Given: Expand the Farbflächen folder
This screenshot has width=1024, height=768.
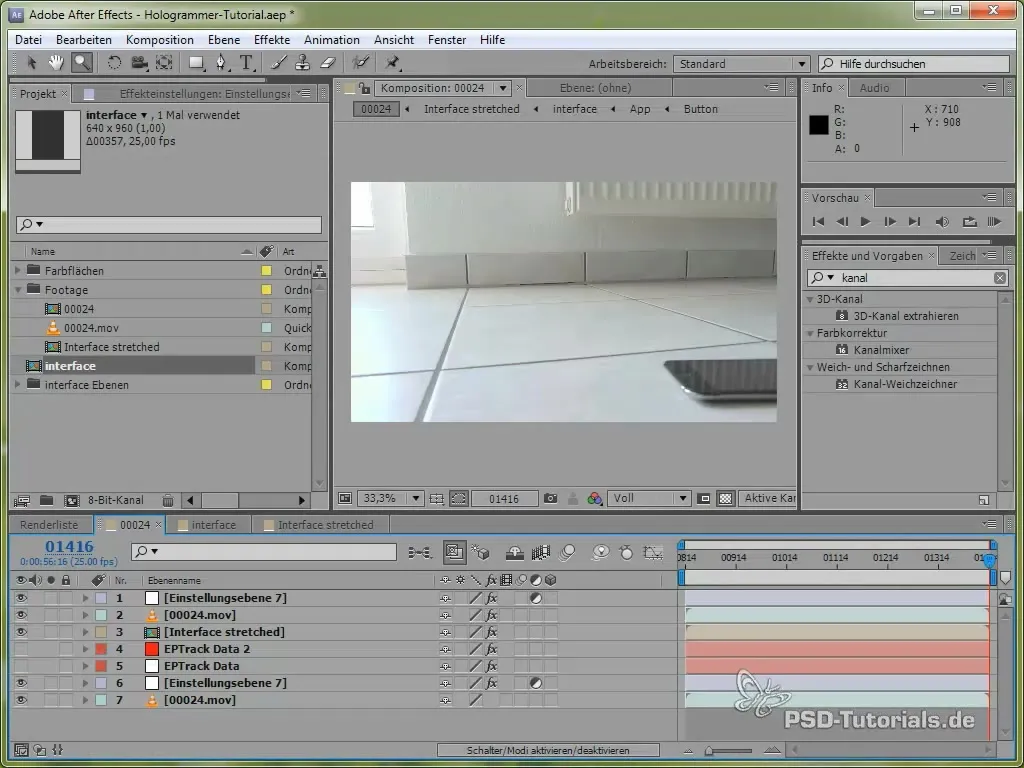Looking at the screenshot, I should pyautogui.click(x=18, y=271).
